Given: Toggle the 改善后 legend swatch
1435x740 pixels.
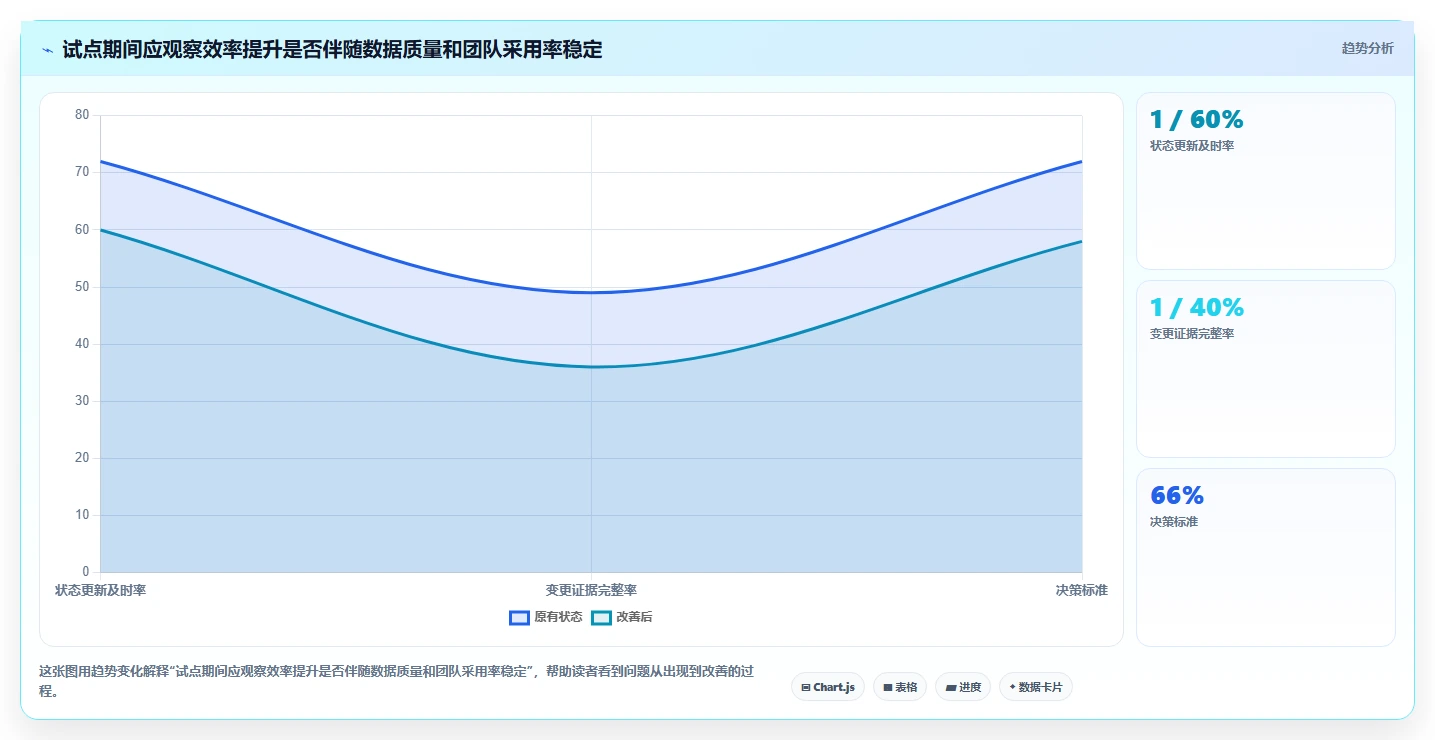Looking at the screenshot, I should click(601, 618).
